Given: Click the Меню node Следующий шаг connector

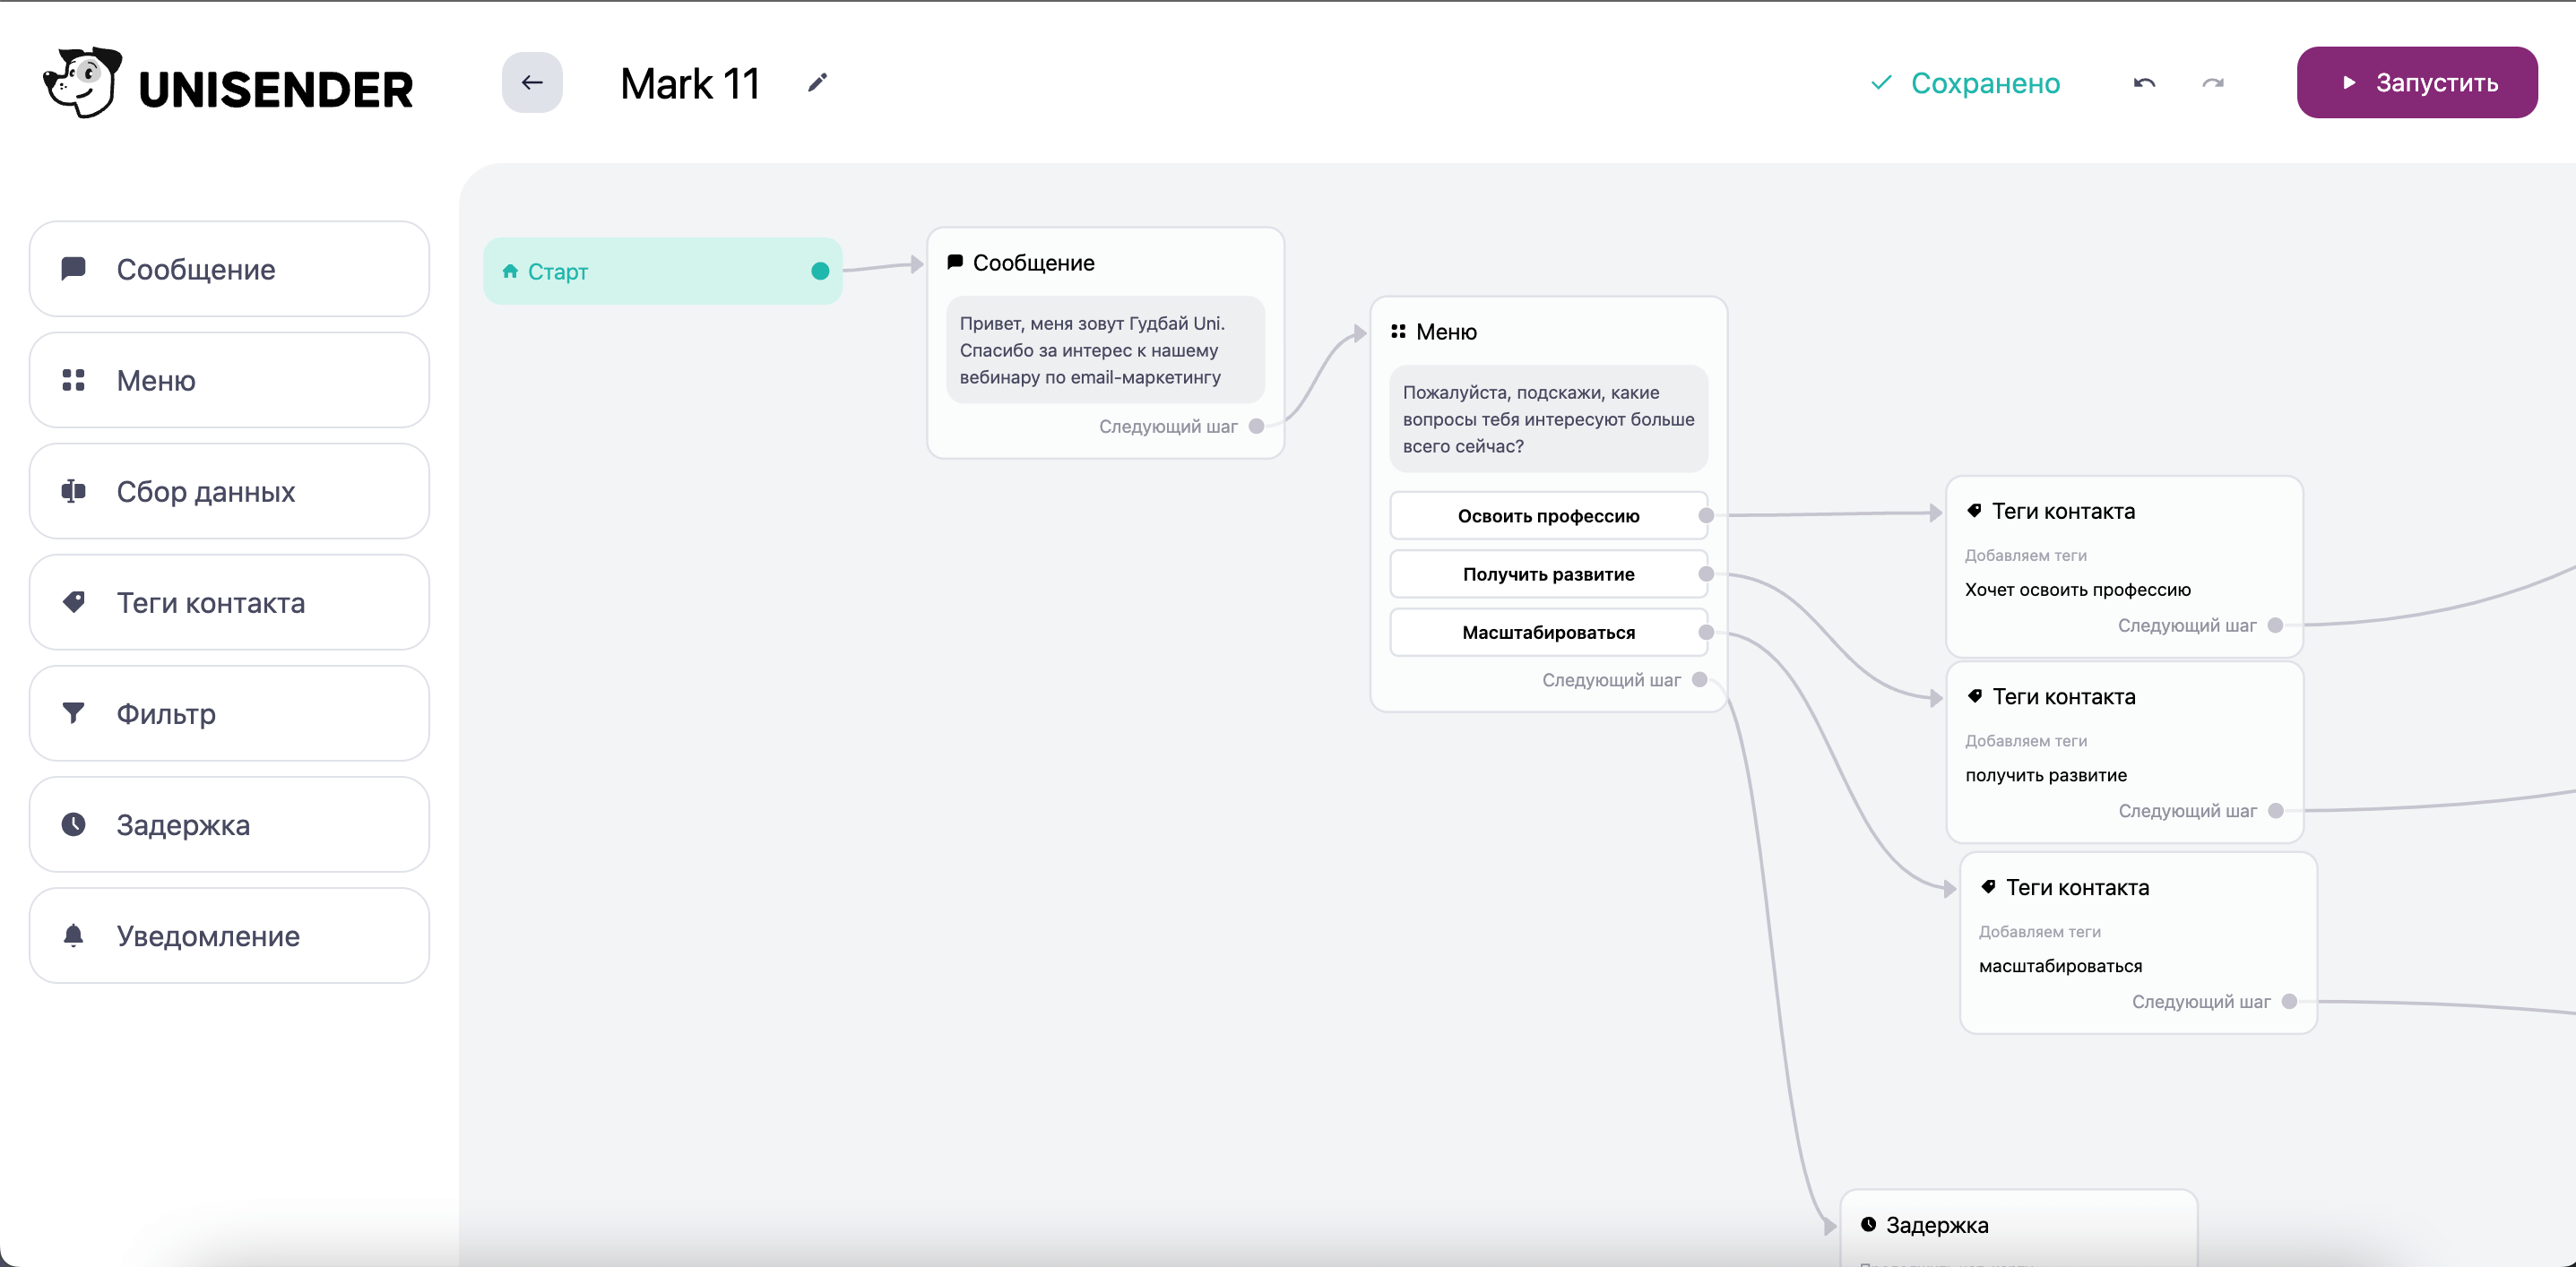Looking at the screenshot, I should pos(1699,680).
